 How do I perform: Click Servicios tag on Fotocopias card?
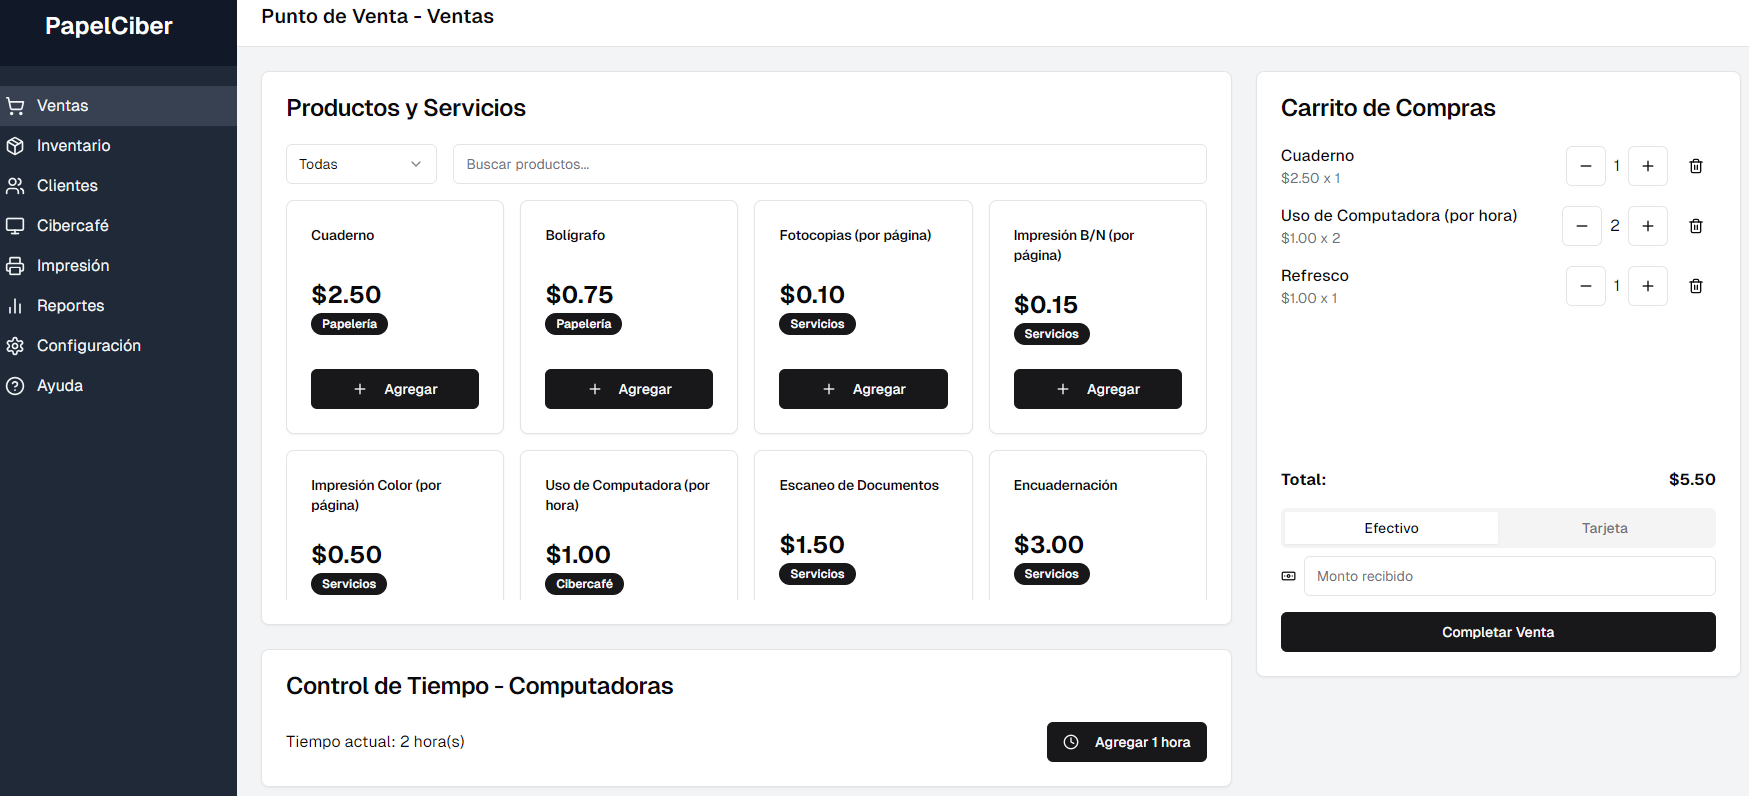point(817,324)
